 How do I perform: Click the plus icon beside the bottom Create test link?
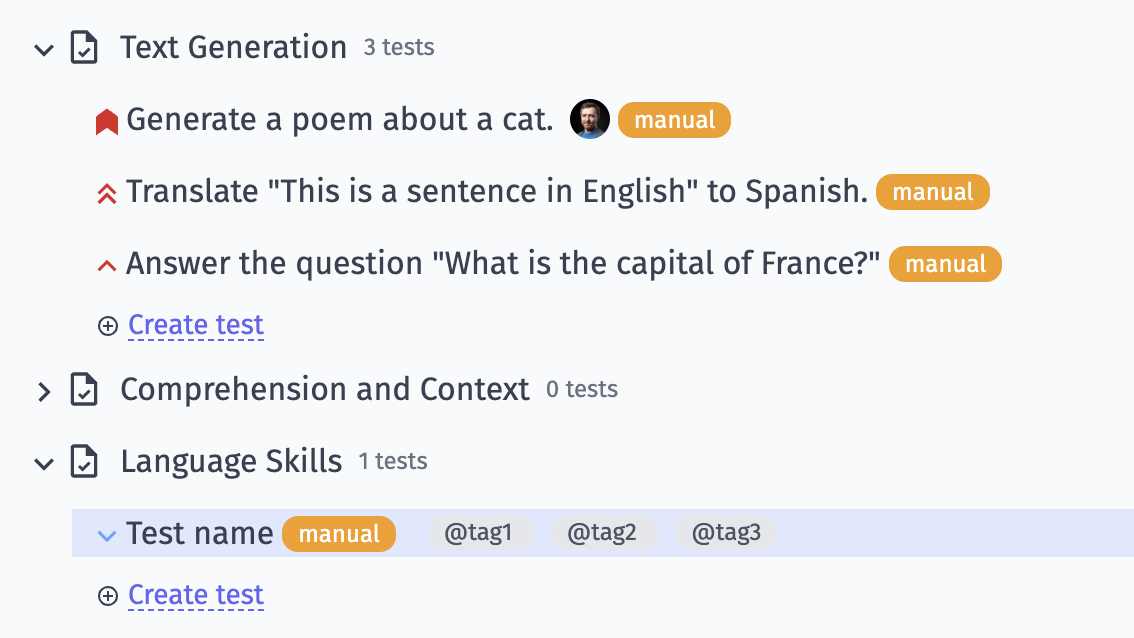coord(107,595)
